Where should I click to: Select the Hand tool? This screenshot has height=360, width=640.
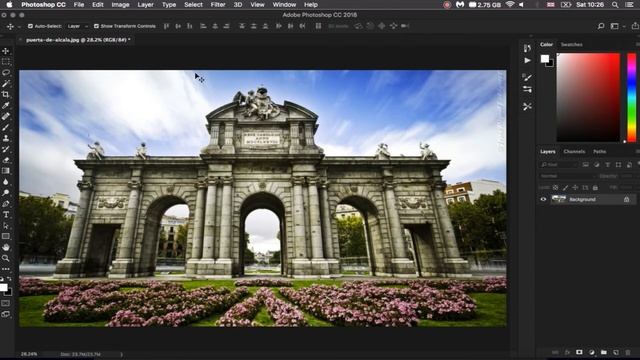click(6, 247)
